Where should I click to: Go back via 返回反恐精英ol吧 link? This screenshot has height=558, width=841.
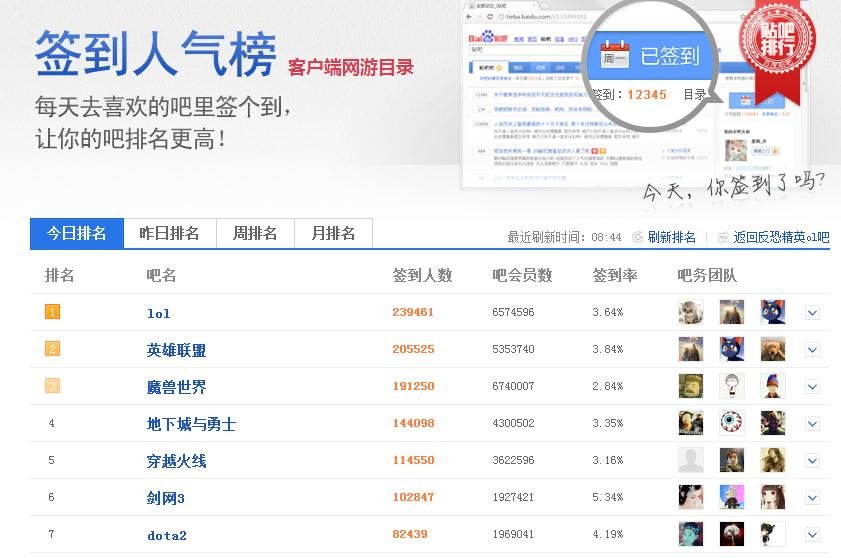point(781,237)
